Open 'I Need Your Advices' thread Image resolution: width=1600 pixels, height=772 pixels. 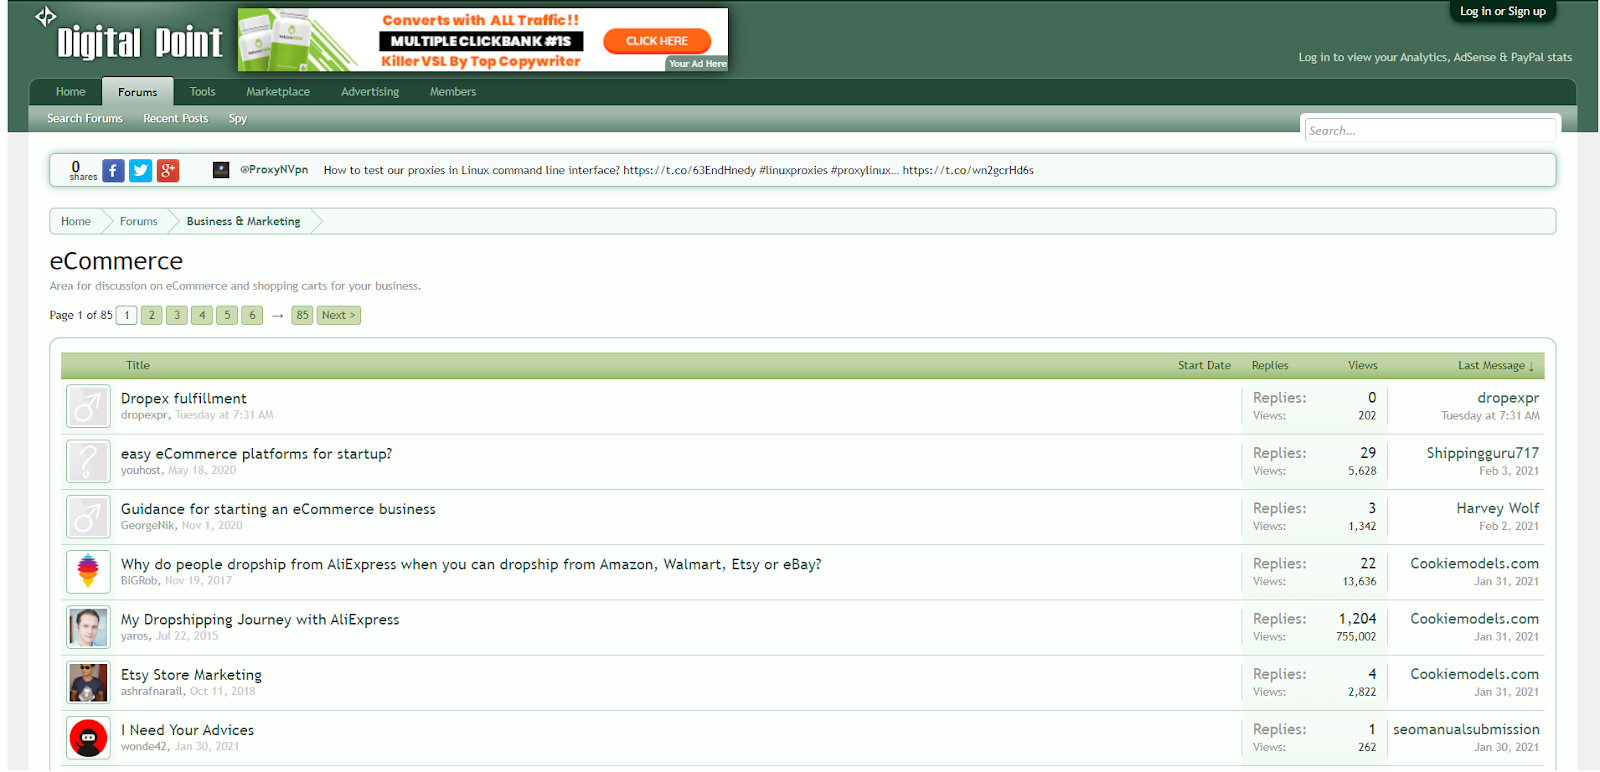(x=188, y=730)
